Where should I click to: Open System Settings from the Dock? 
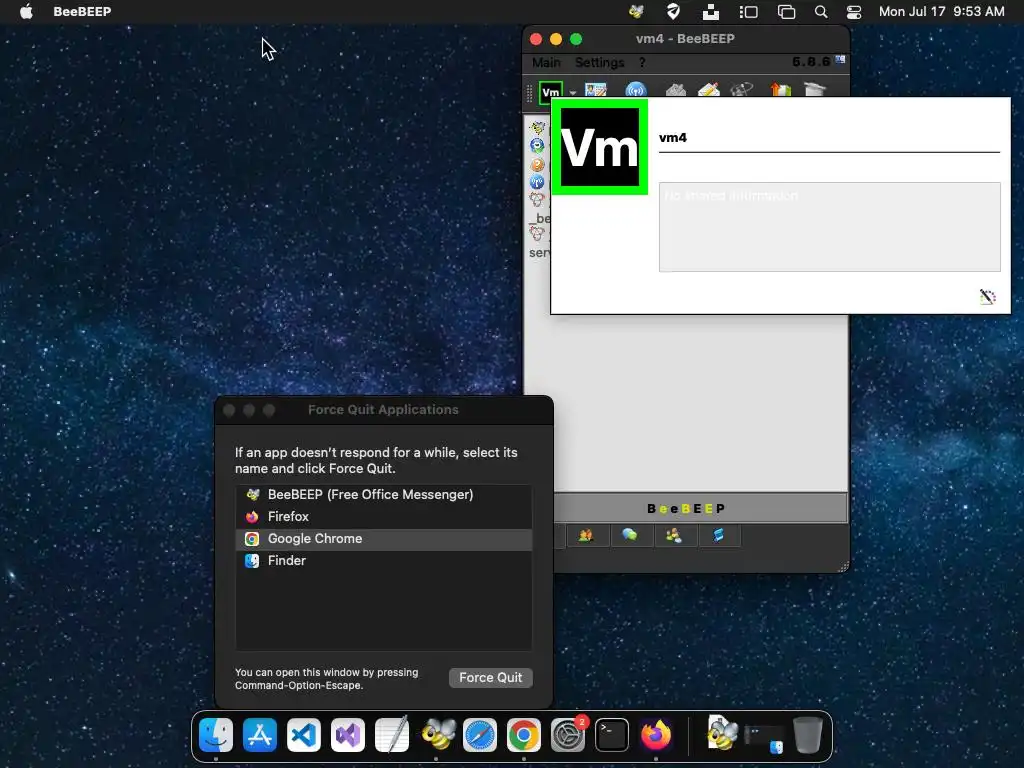568,735
